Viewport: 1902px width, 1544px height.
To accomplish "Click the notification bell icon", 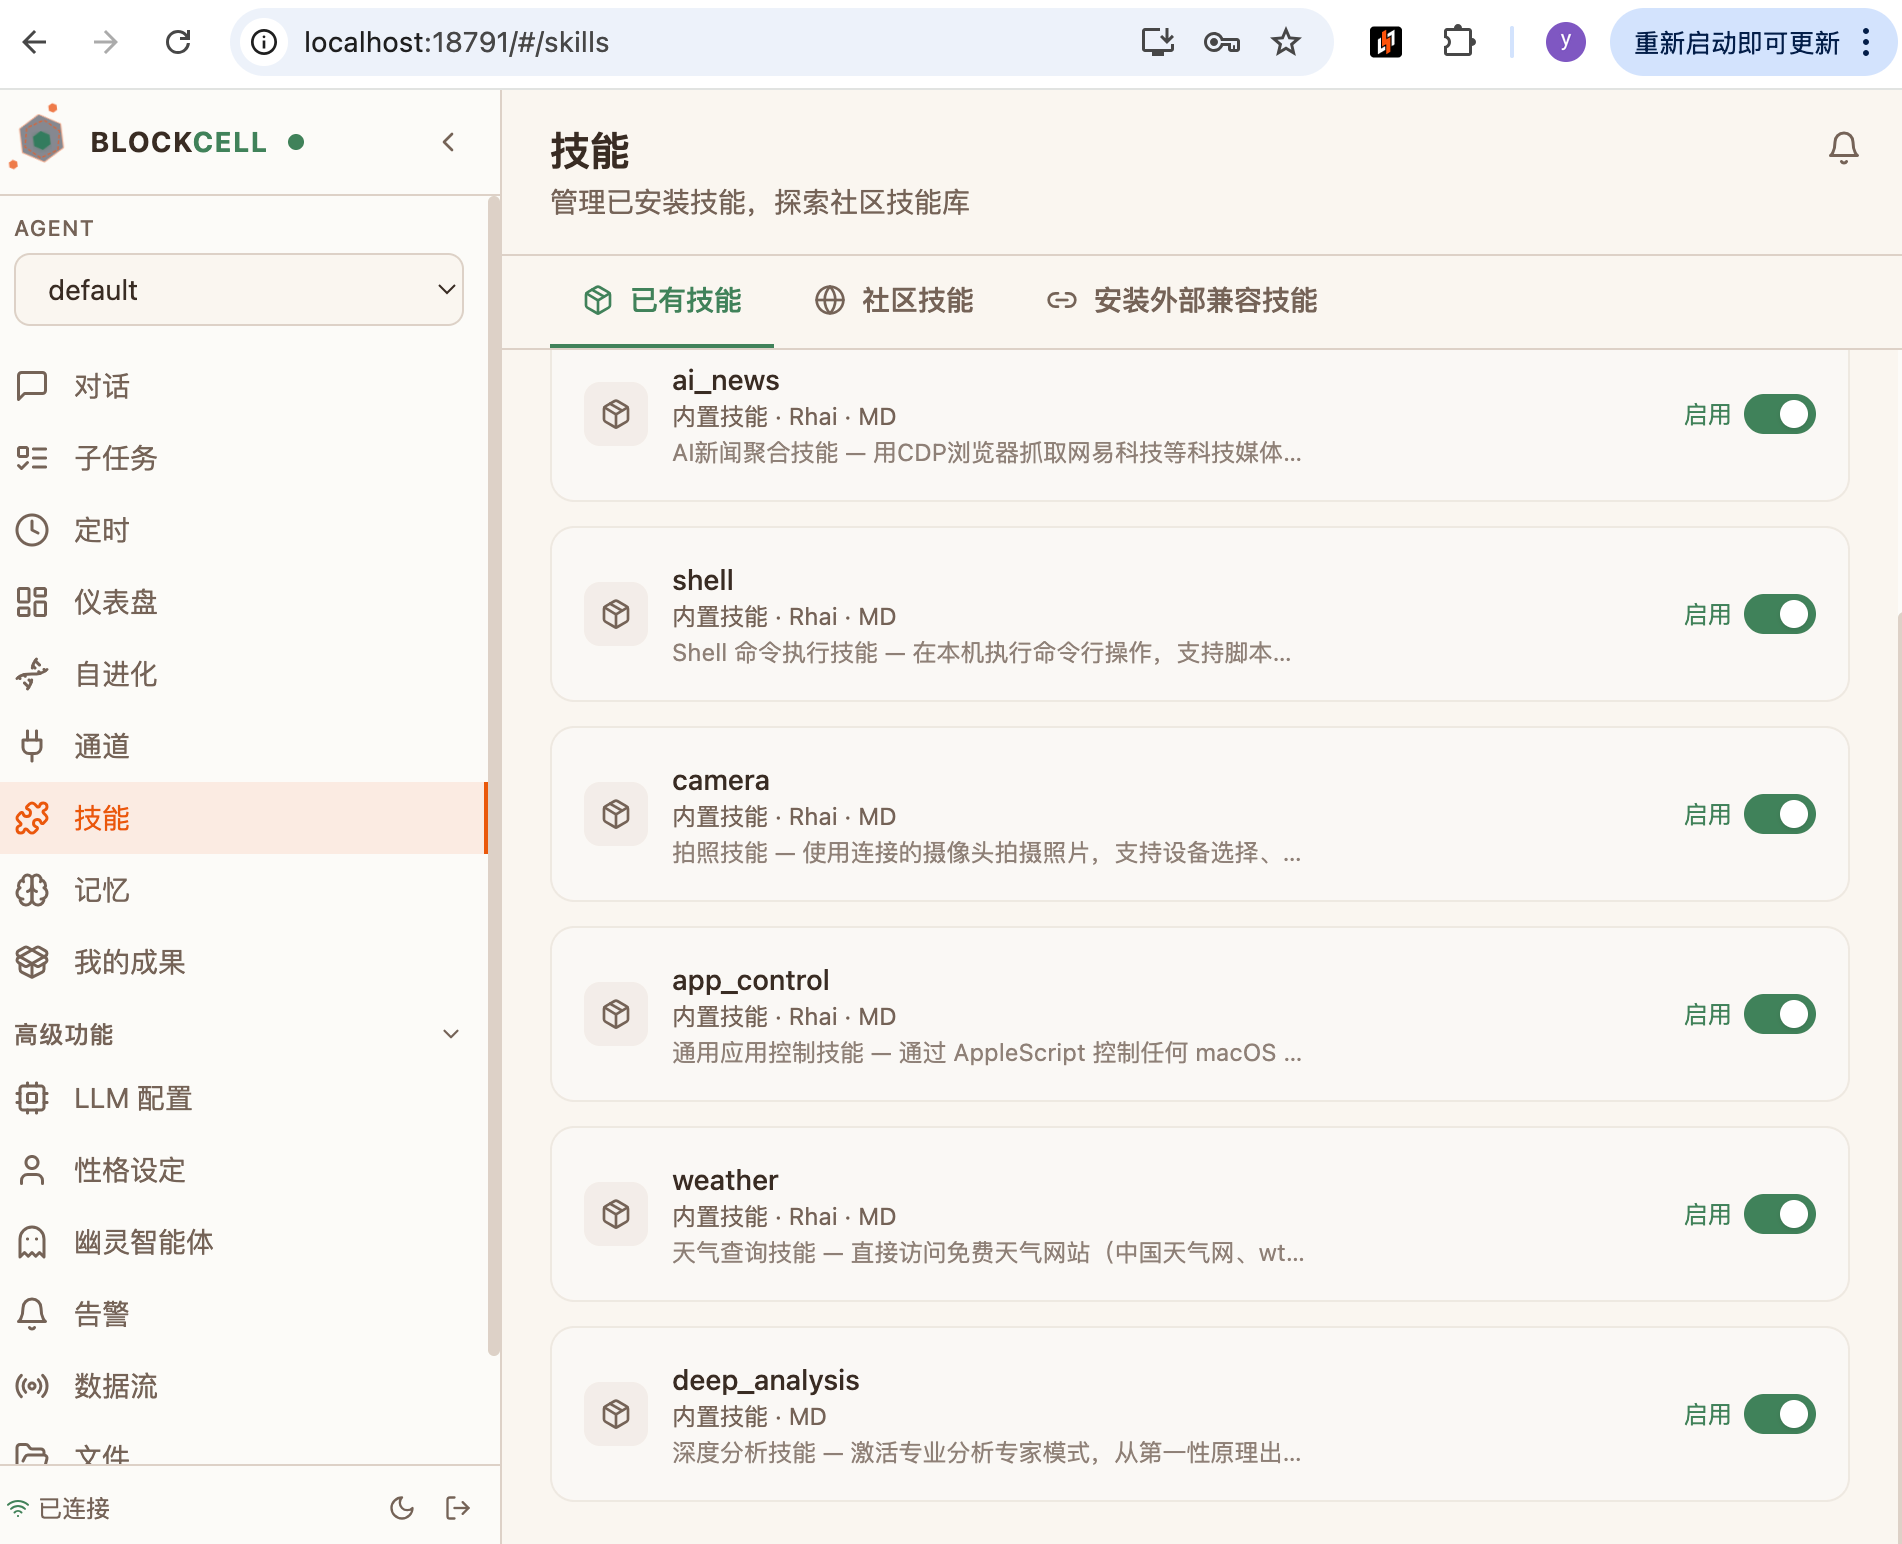I will 1843,147.
